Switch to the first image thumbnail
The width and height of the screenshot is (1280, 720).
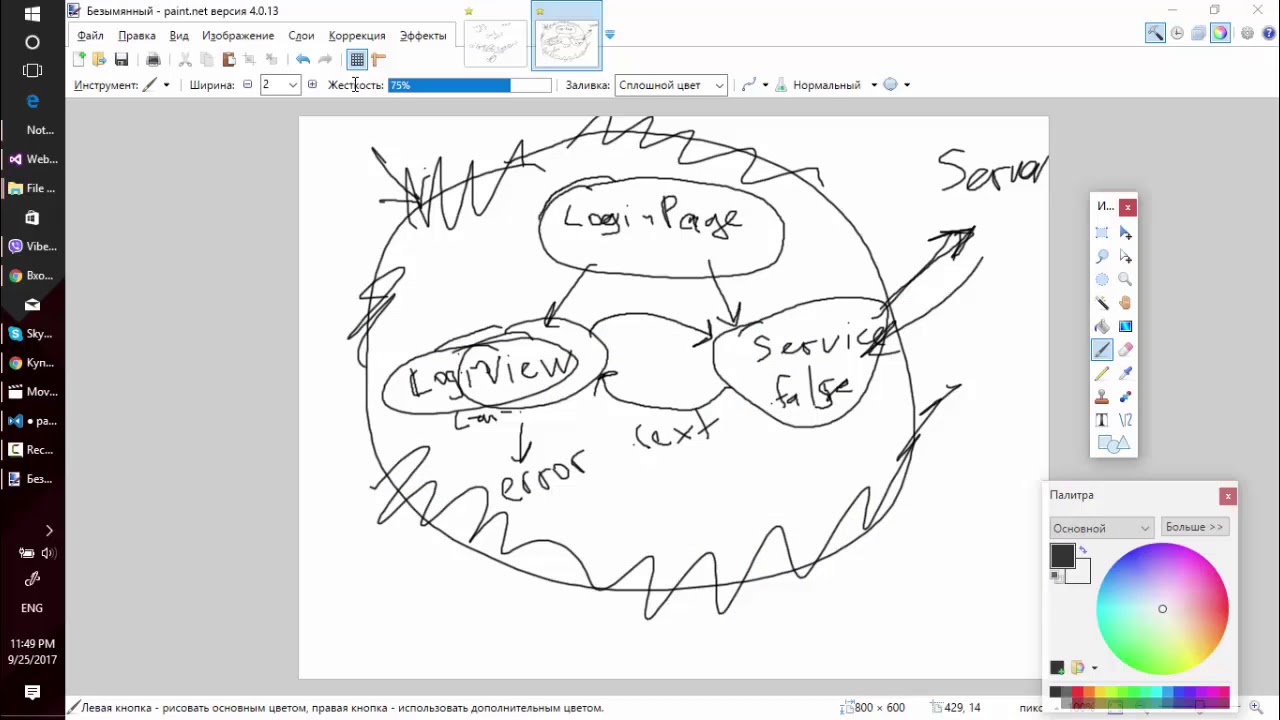pyautogui.click(x=493, y=41)
